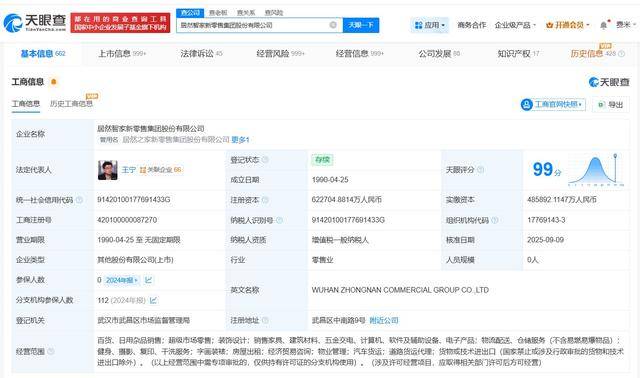Click the 99分 score distribution chart
This screenshot has width=640, height=378.
pos(596,169)
